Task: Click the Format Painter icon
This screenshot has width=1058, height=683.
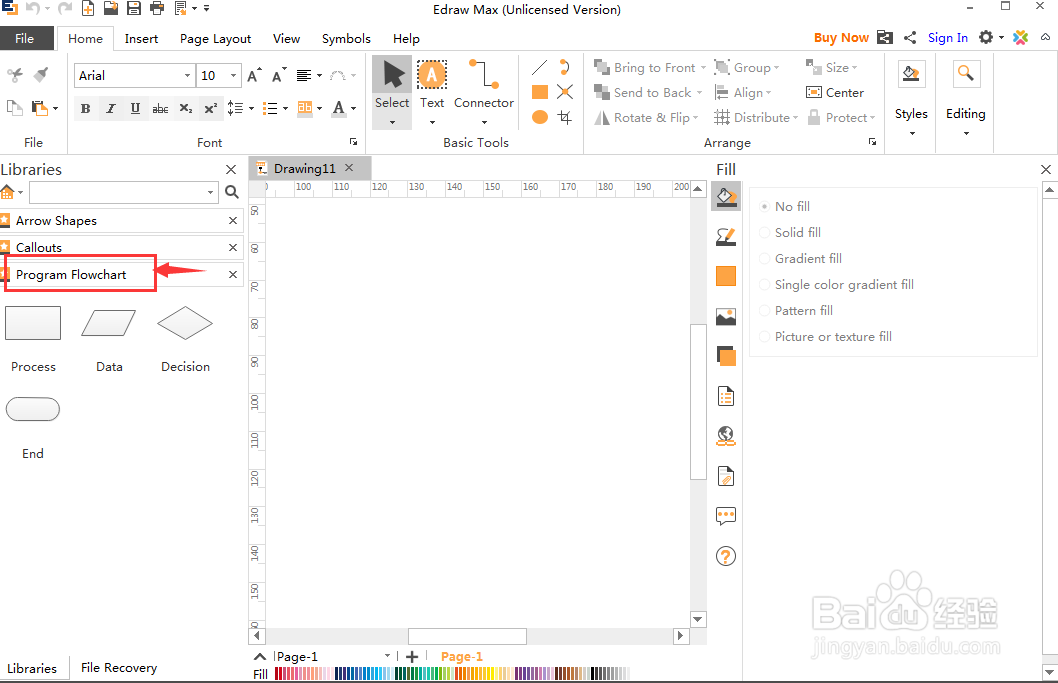Action: pos(41,75)
